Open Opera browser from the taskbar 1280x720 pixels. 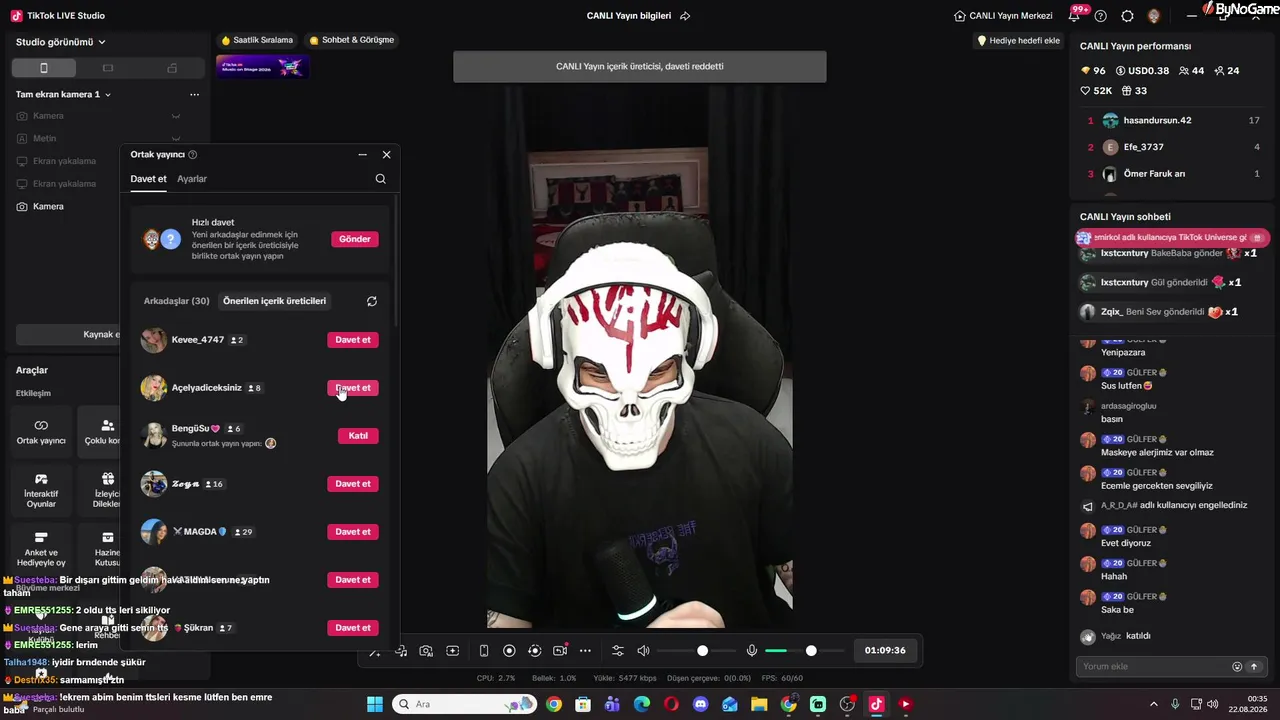pyautogui.click(x=671, y=704)
